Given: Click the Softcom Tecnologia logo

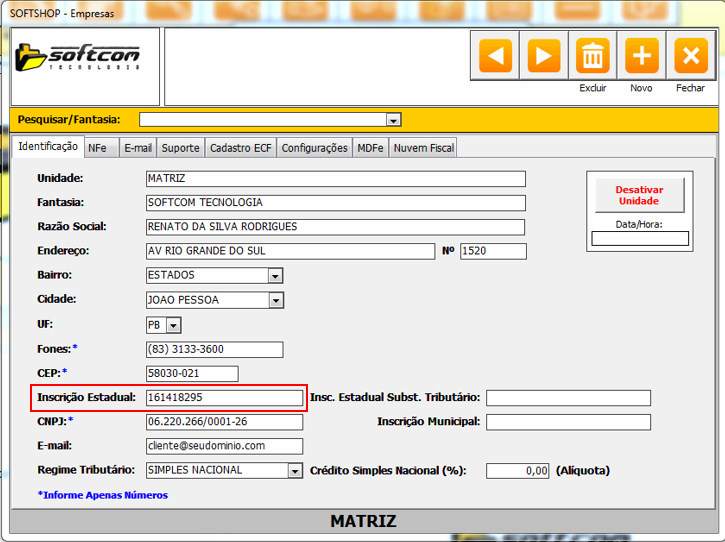Looking at the screenshot, I should pyautogui.click(x=76, y=56).
